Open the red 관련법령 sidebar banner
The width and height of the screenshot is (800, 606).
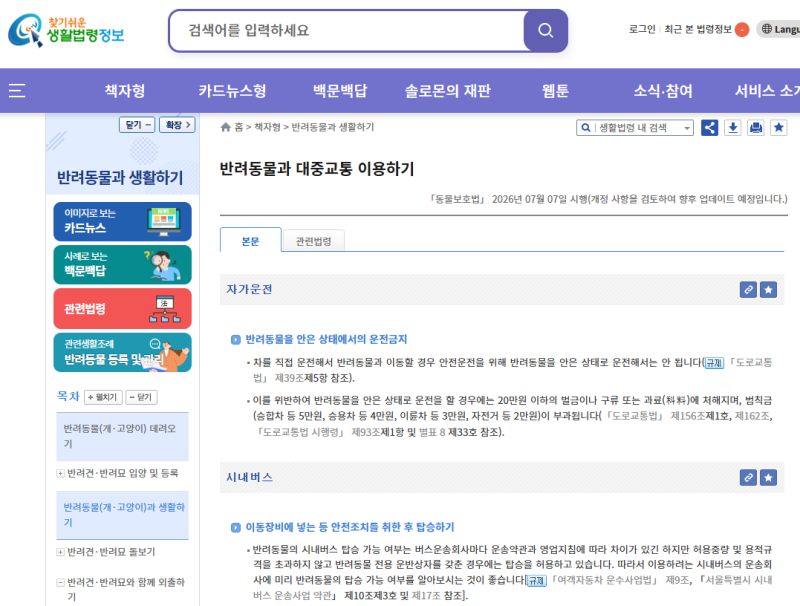pos(122,309)
